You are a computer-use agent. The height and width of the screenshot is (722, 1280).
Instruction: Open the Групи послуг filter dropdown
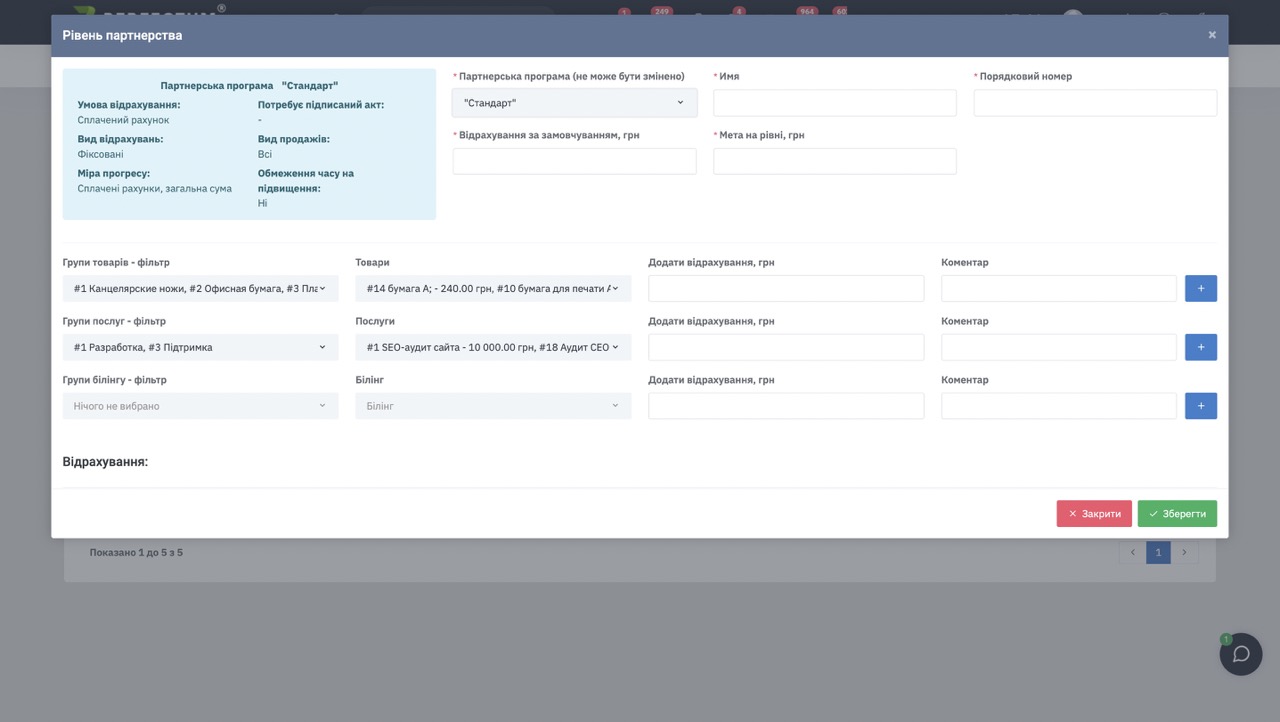(200, 347)
